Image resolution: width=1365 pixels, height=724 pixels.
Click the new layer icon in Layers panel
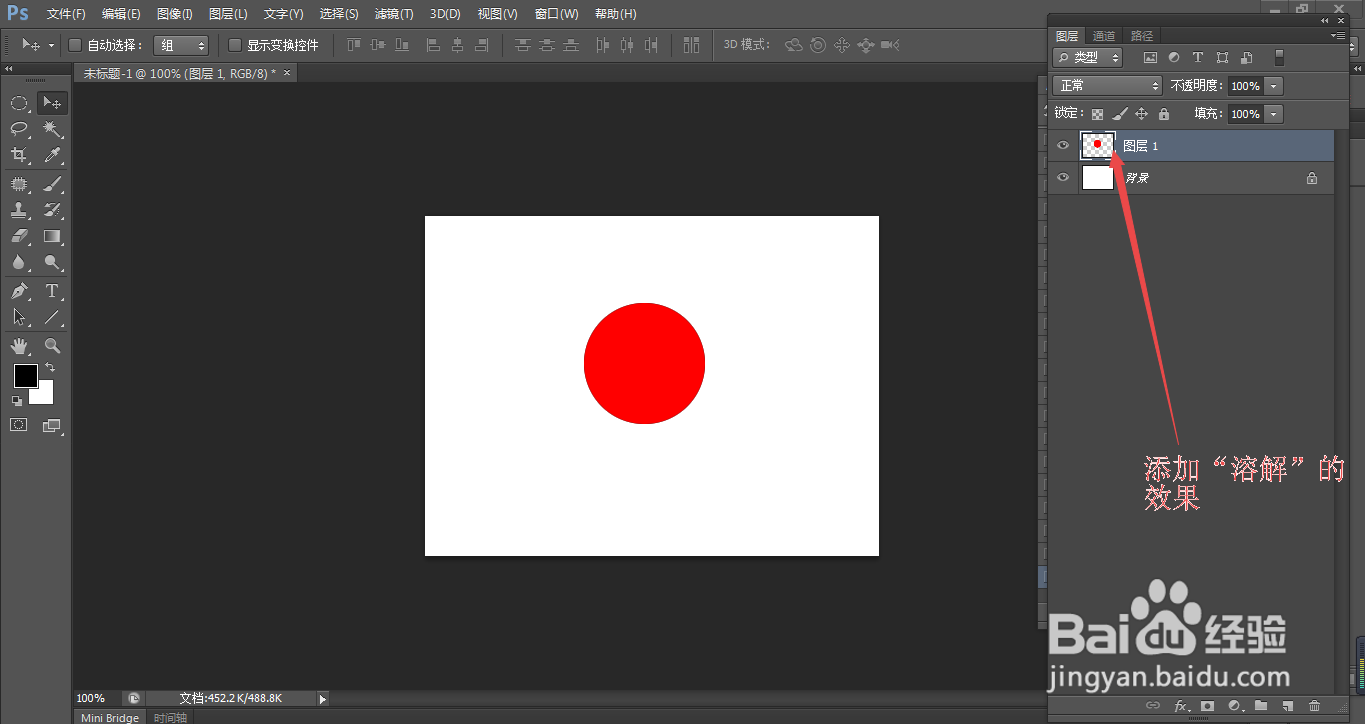pyautogui.click(x=1288, y=706)
